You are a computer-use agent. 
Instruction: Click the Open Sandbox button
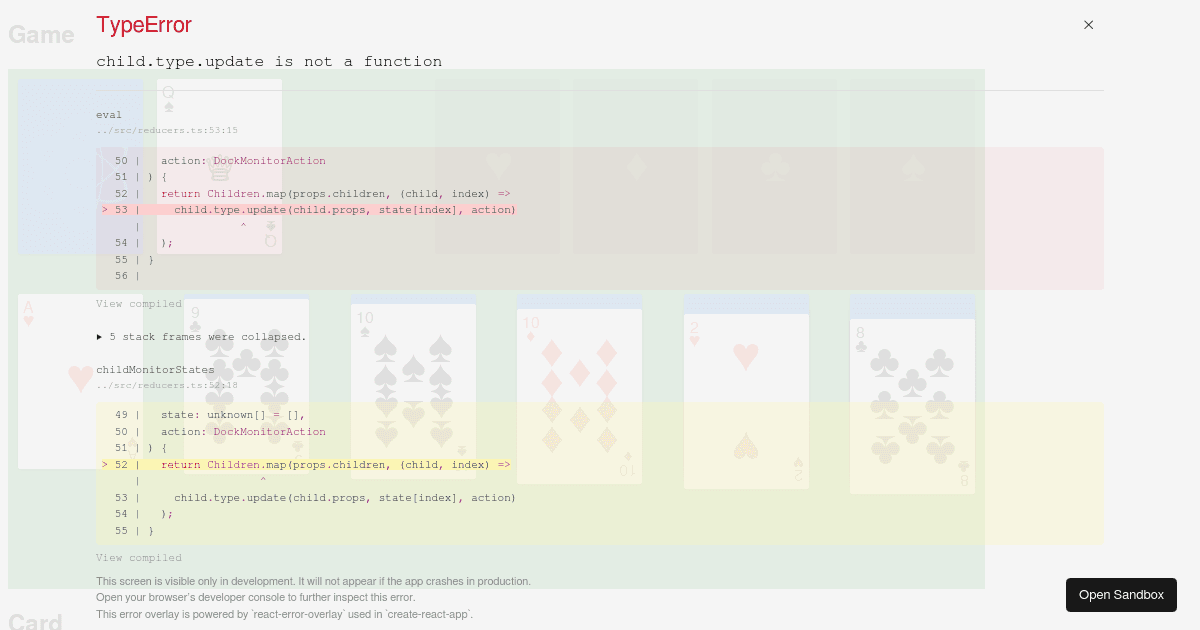pos(1121,594)
